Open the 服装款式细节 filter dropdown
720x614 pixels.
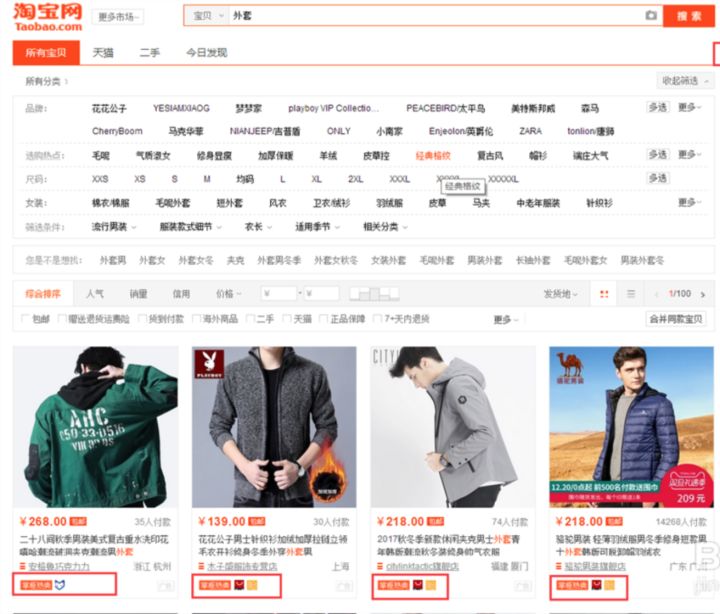pos(190,227)
